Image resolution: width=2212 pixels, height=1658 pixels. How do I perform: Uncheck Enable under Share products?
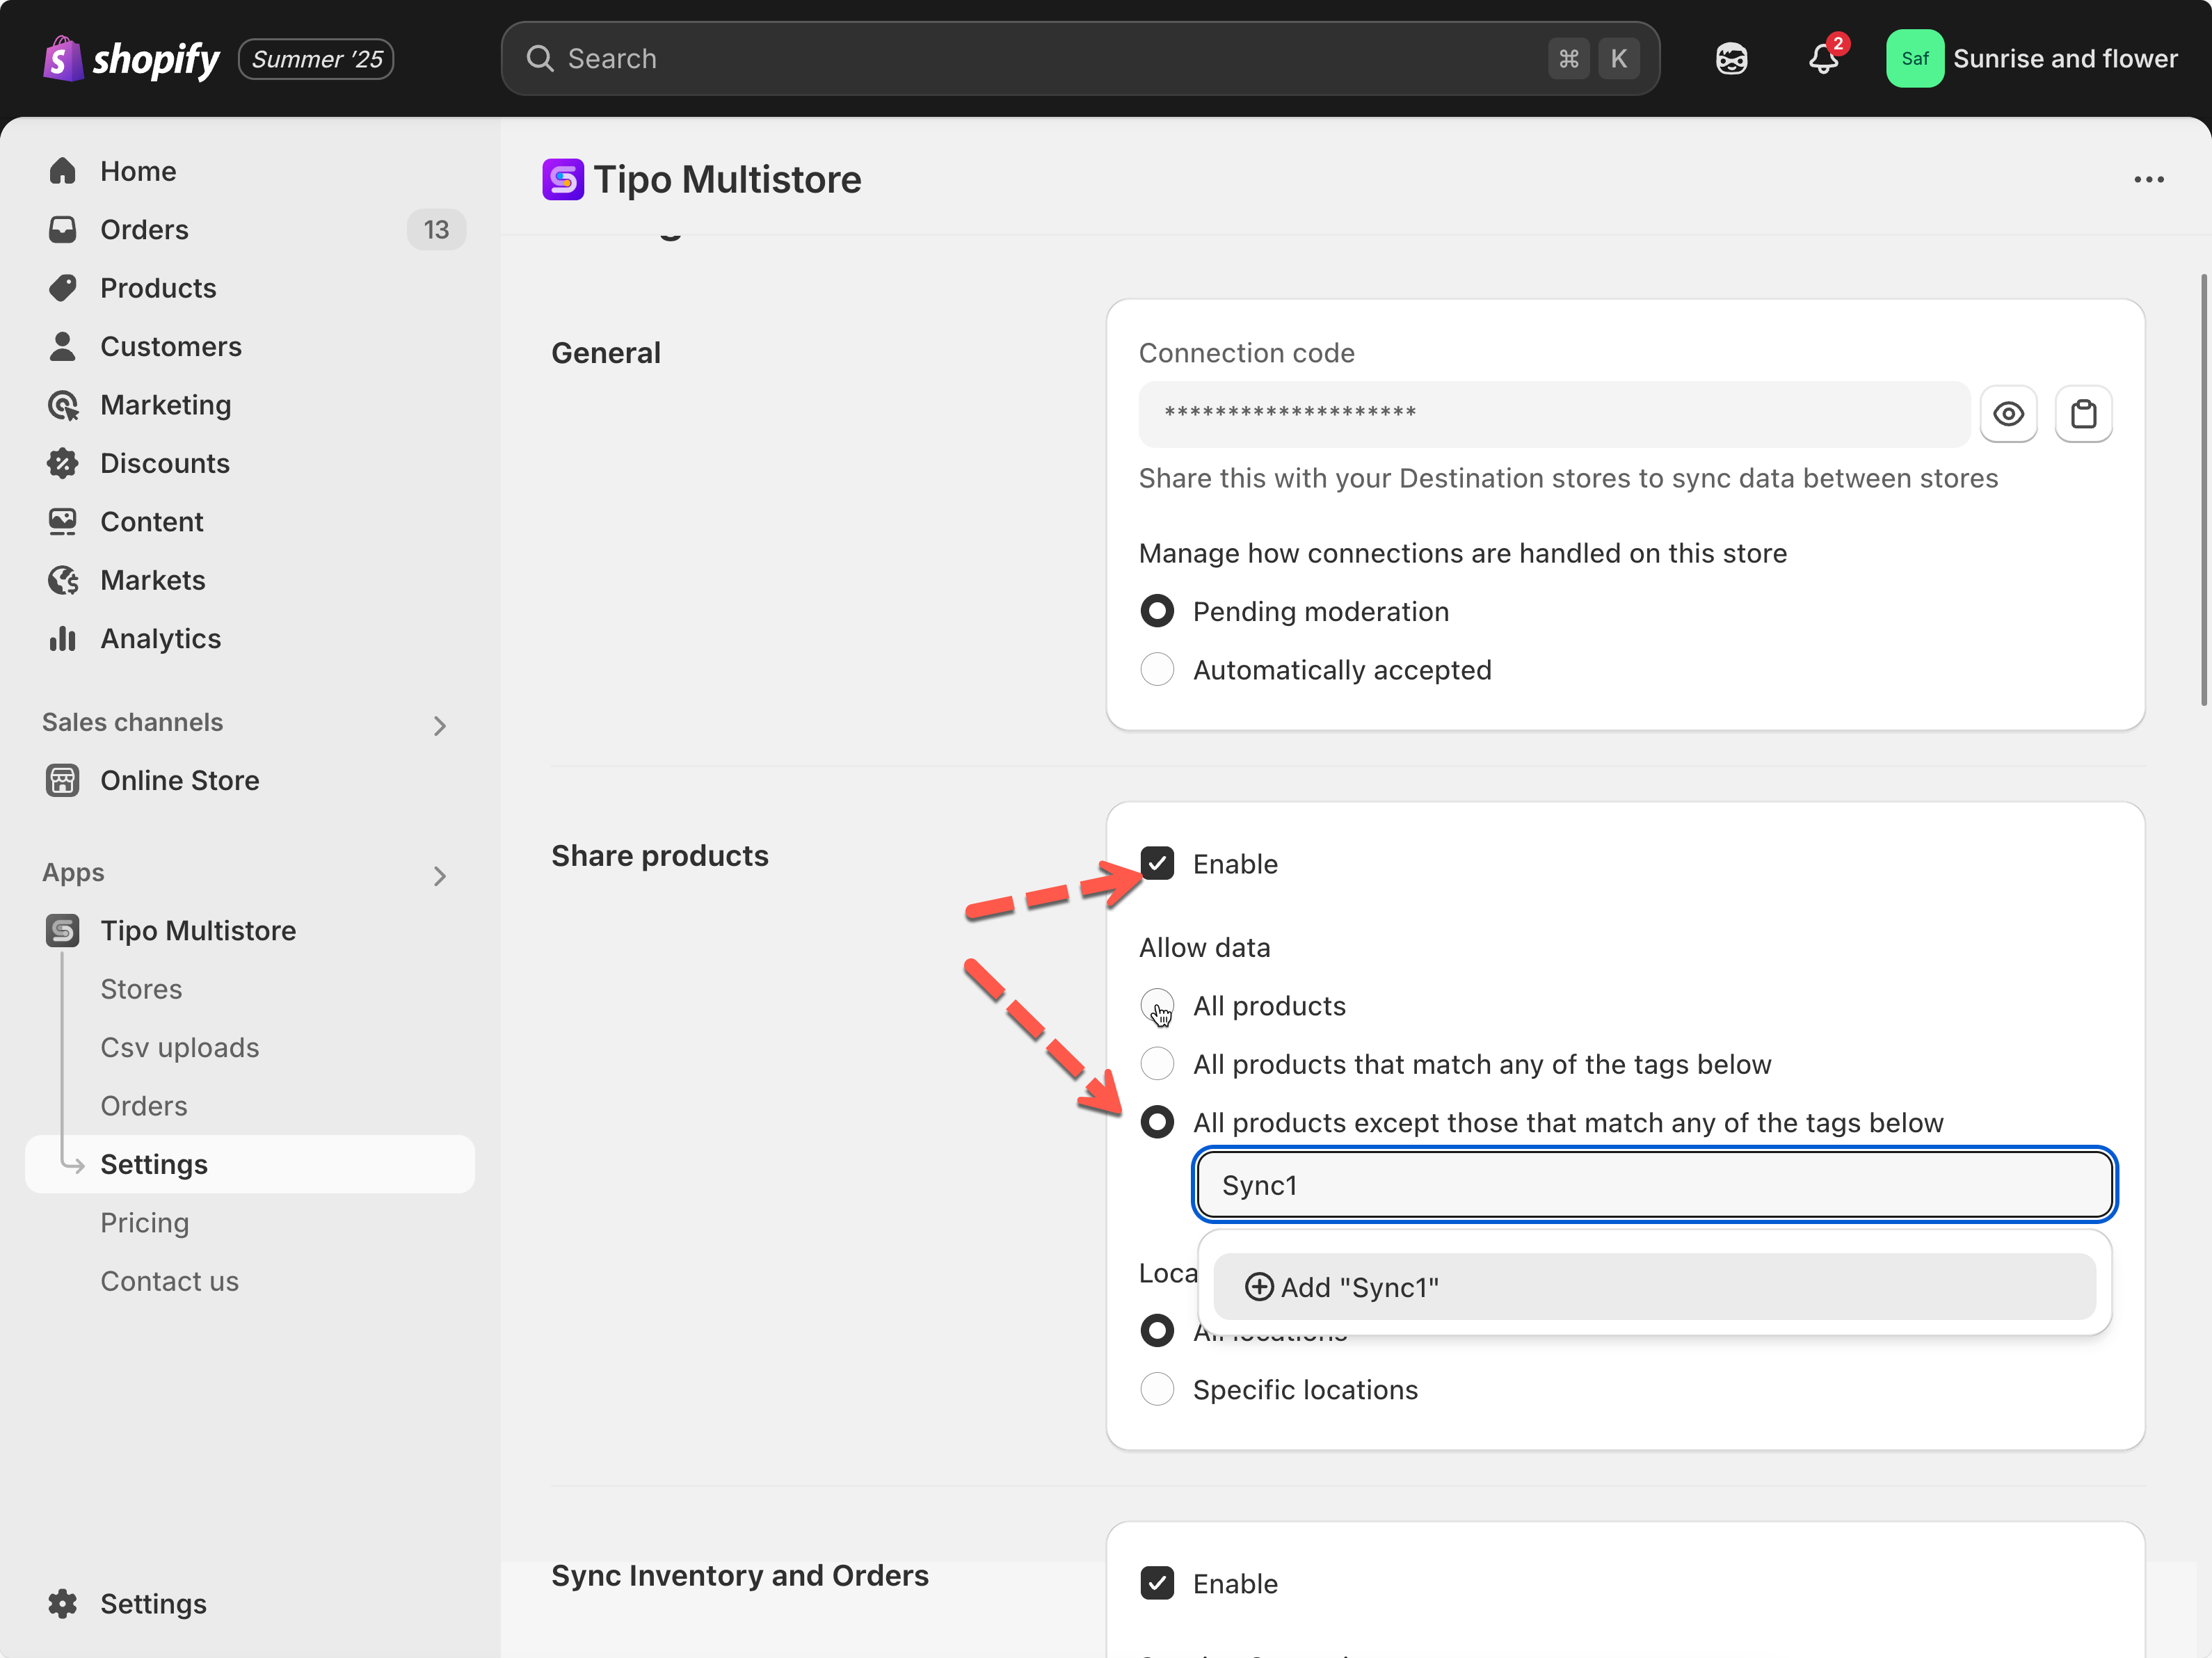click(x=1157, y=863)
